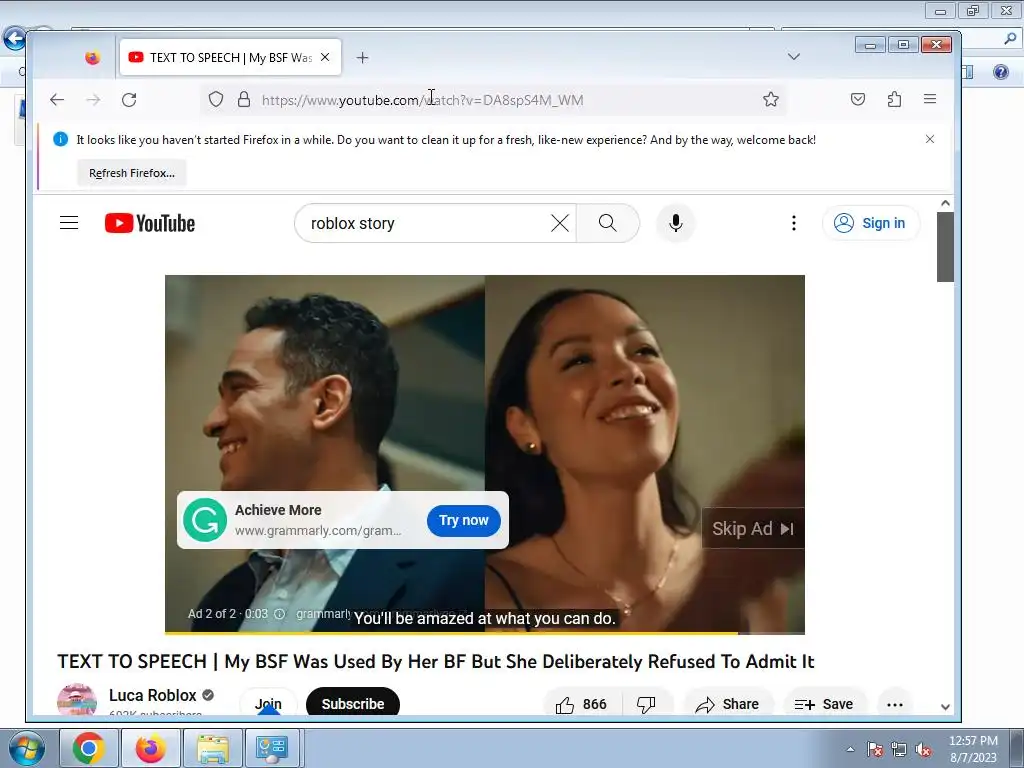Click Try now on Grammarly ad
The image size is (1024, 768).
click(464, 520)
